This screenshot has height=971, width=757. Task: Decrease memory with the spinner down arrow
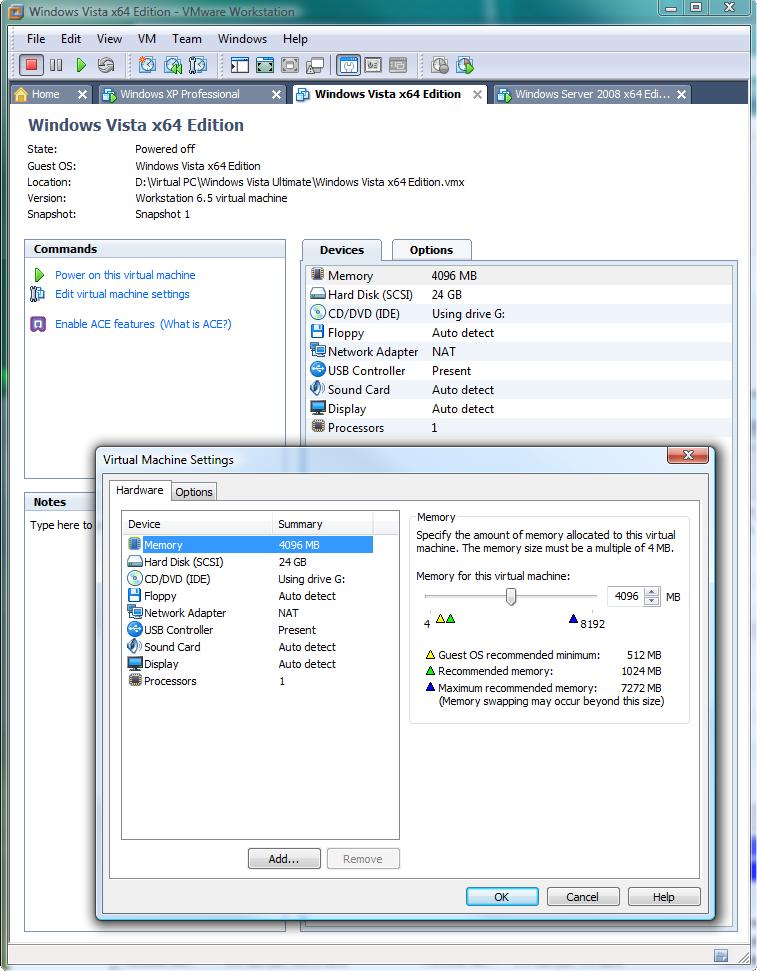coord(652,601)
